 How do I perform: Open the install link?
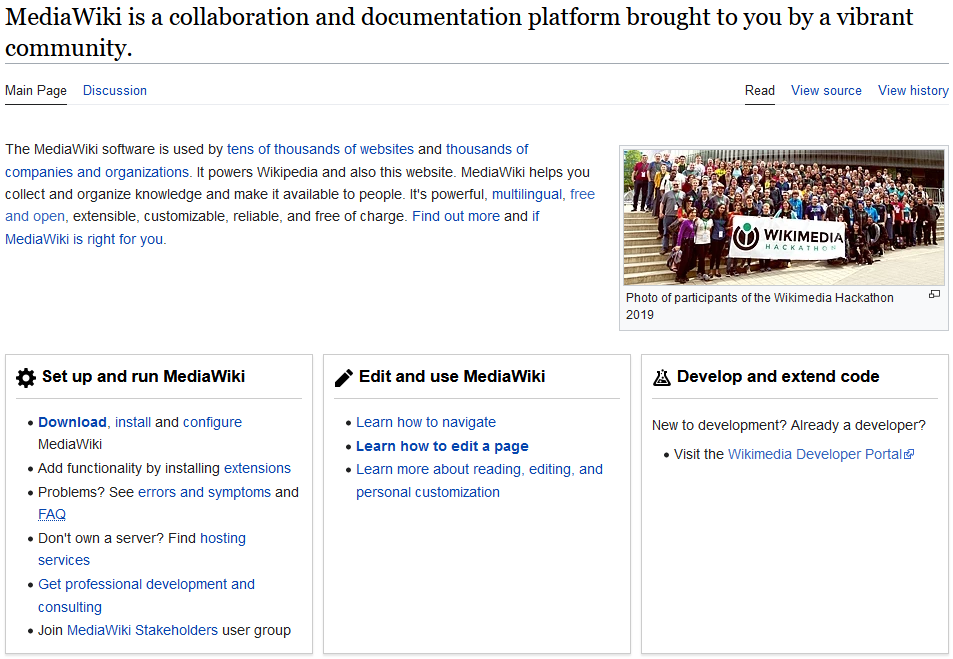[133, 422]
